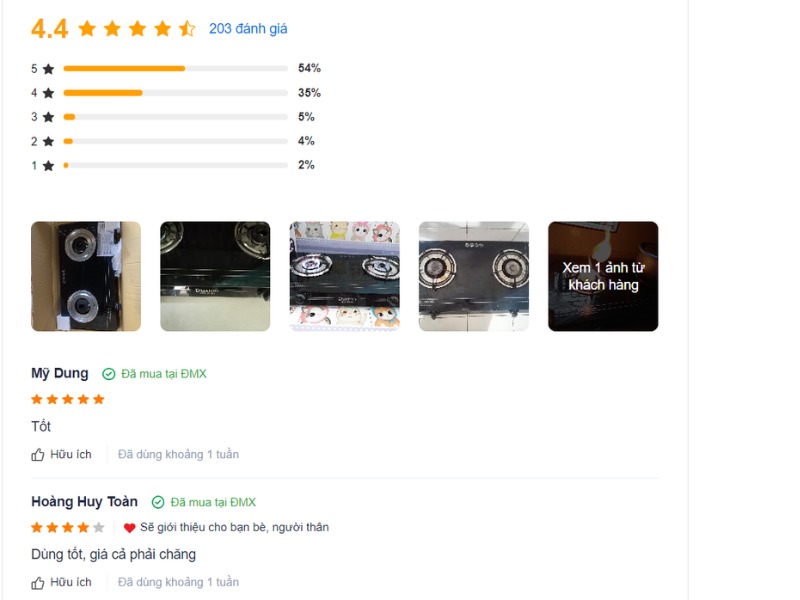The image size is (800, 600).
Task: Click the thumbs-up icon under Hoàng Huy Toàn's review
Action: 38,583
